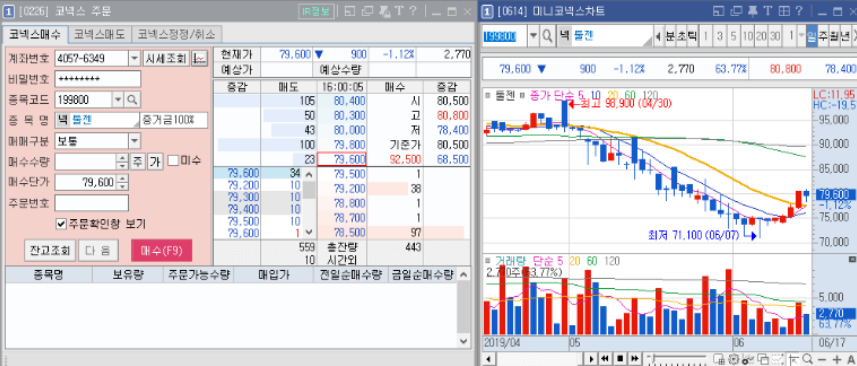Click the 매수수량 input field

[x=86, y=161]
